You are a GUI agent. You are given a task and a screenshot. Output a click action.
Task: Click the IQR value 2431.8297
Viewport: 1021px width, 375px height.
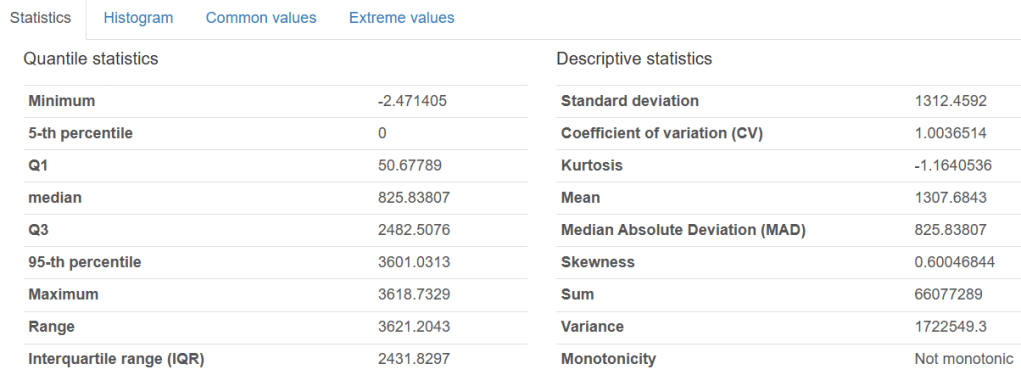413,359
